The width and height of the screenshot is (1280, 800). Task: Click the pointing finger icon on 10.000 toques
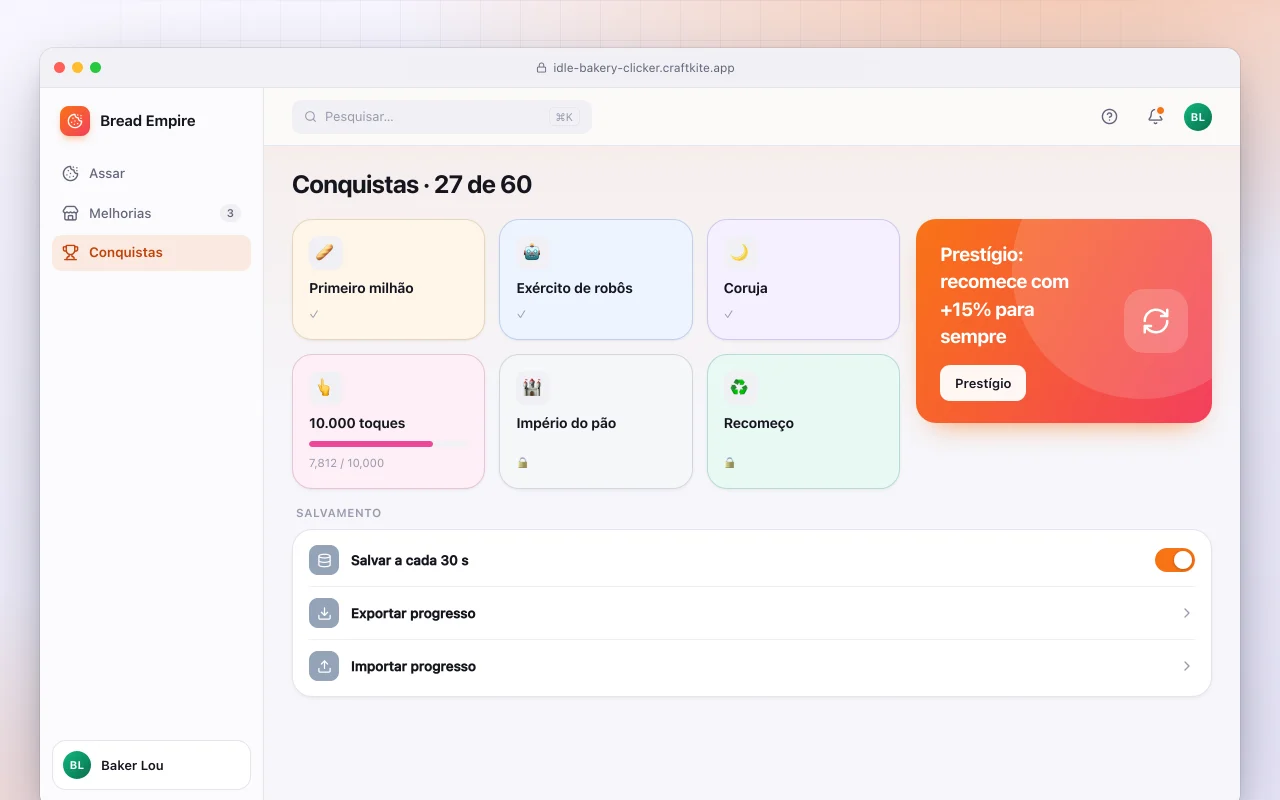325,388
